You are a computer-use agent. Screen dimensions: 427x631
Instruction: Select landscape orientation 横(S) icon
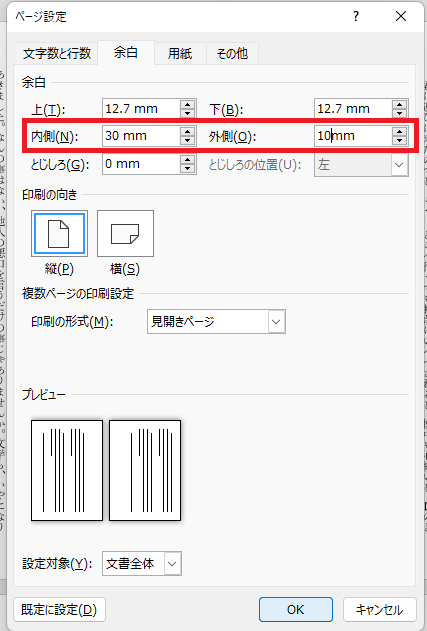125,233
